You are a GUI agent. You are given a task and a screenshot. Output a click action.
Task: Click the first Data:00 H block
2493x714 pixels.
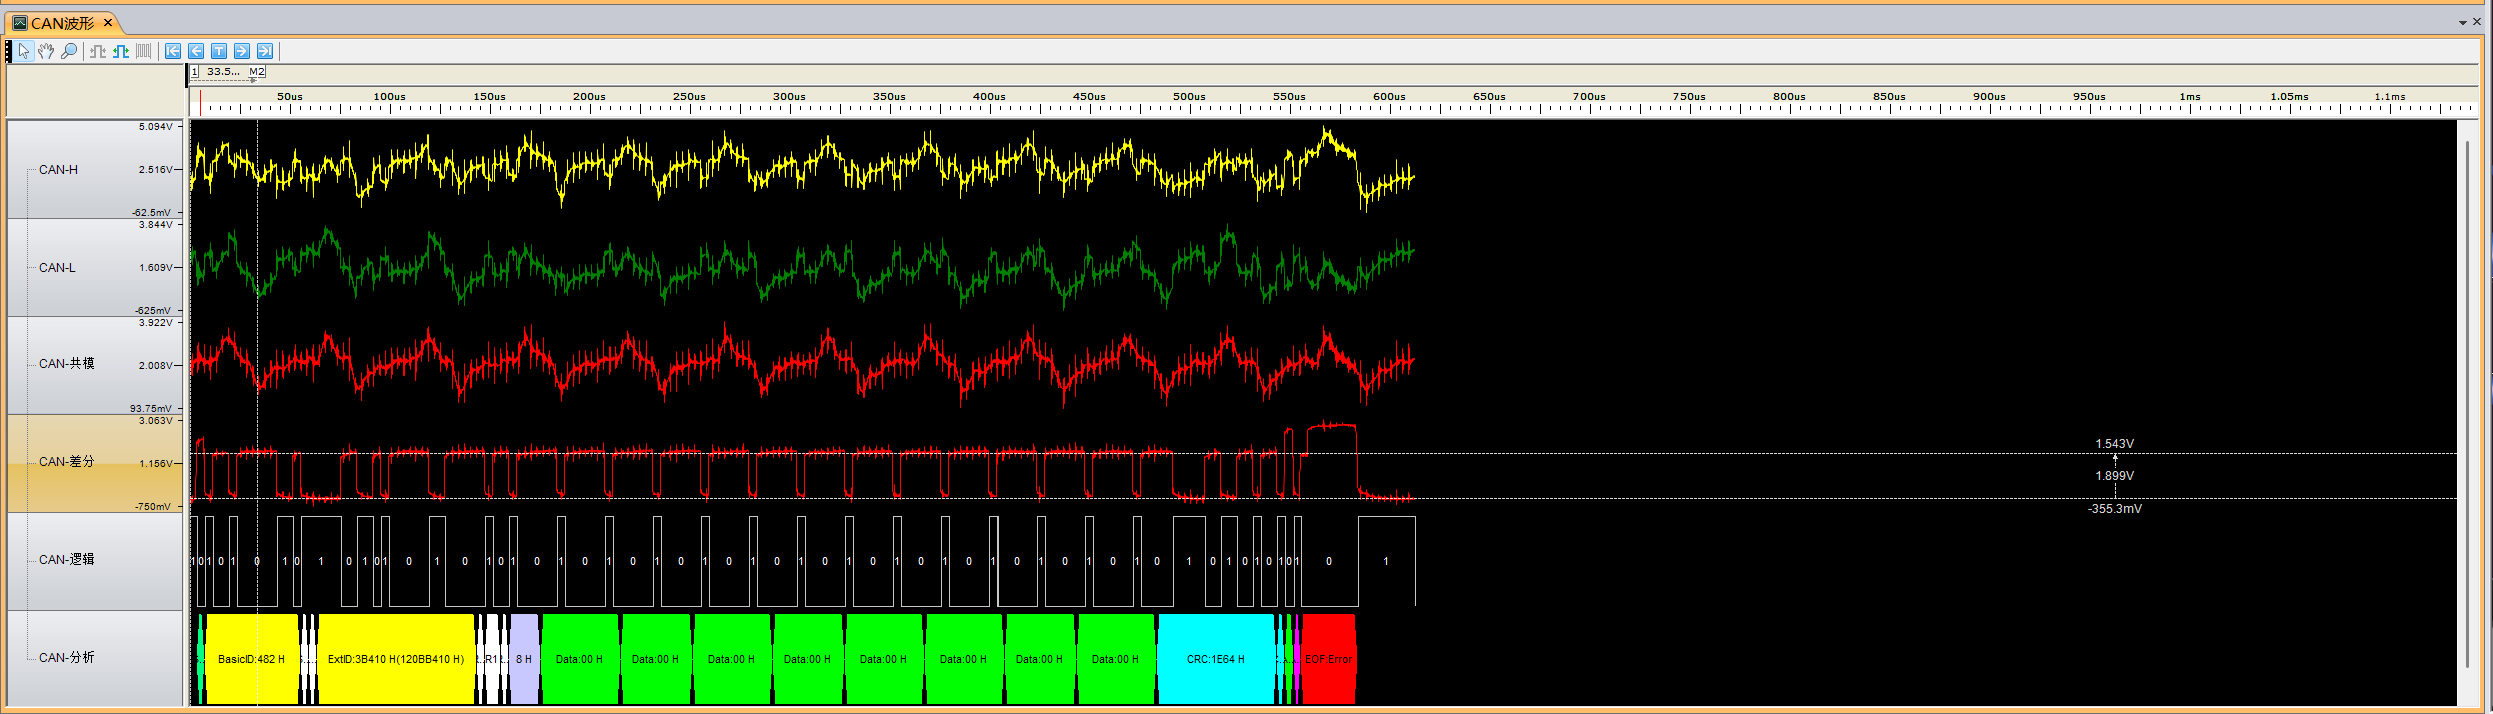(579, 659)
